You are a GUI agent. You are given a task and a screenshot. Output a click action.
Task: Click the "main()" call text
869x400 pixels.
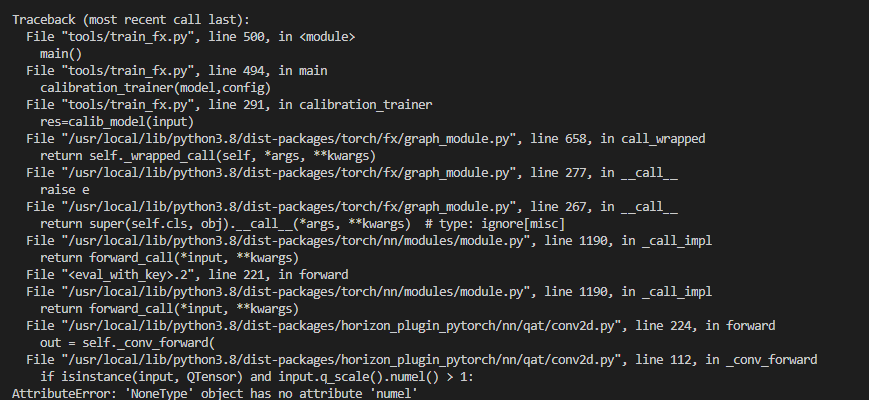[61, 54]
